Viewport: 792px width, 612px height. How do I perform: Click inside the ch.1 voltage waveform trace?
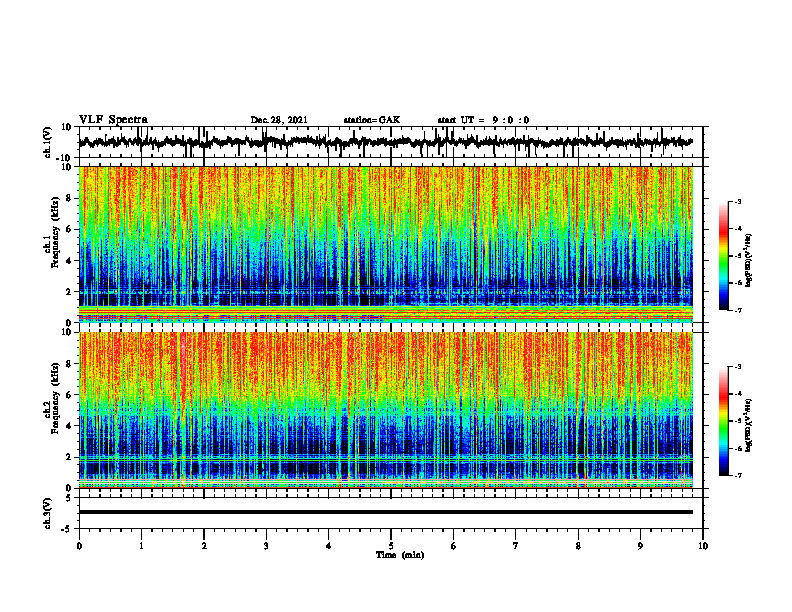[385, 142]
